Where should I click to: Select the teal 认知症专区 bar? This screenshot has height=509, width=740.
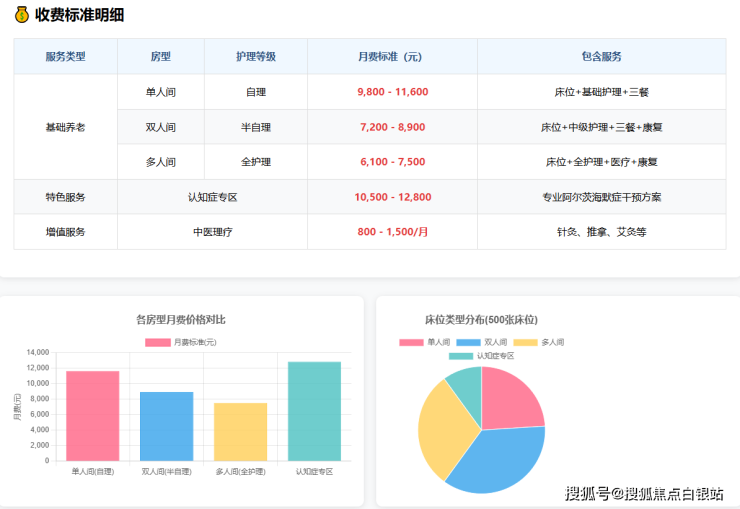(x=314, y=411)
